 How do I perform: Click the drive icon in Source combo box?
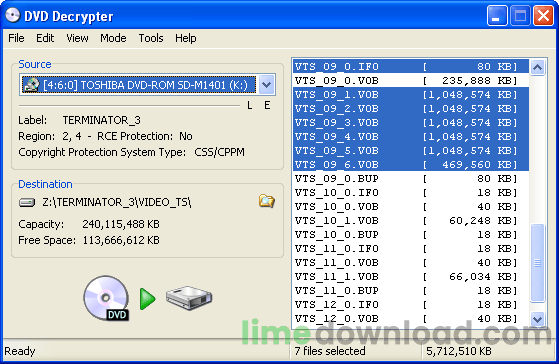31,85
